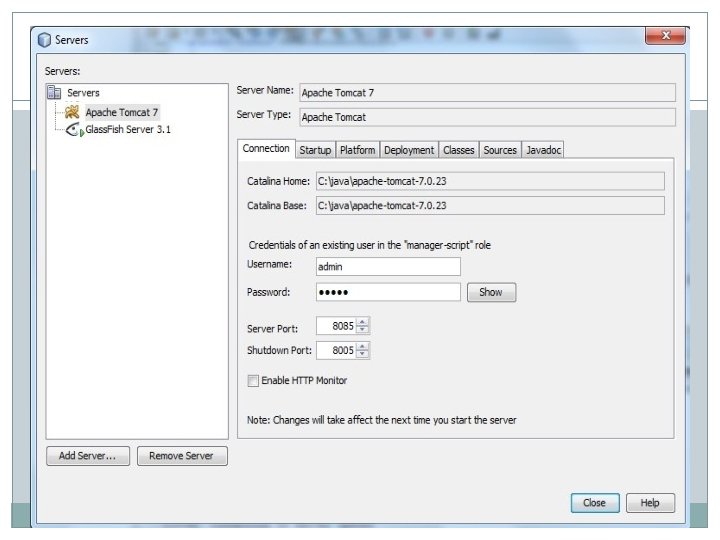Close the Servers window with red X
The image size is (720, 540).
(665, 35)
